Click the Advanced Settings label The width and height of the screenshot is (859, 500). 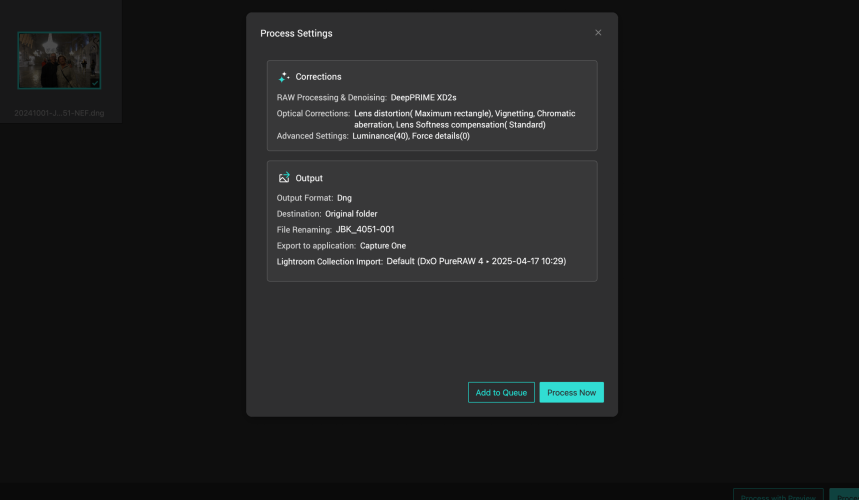coord(312,136)
